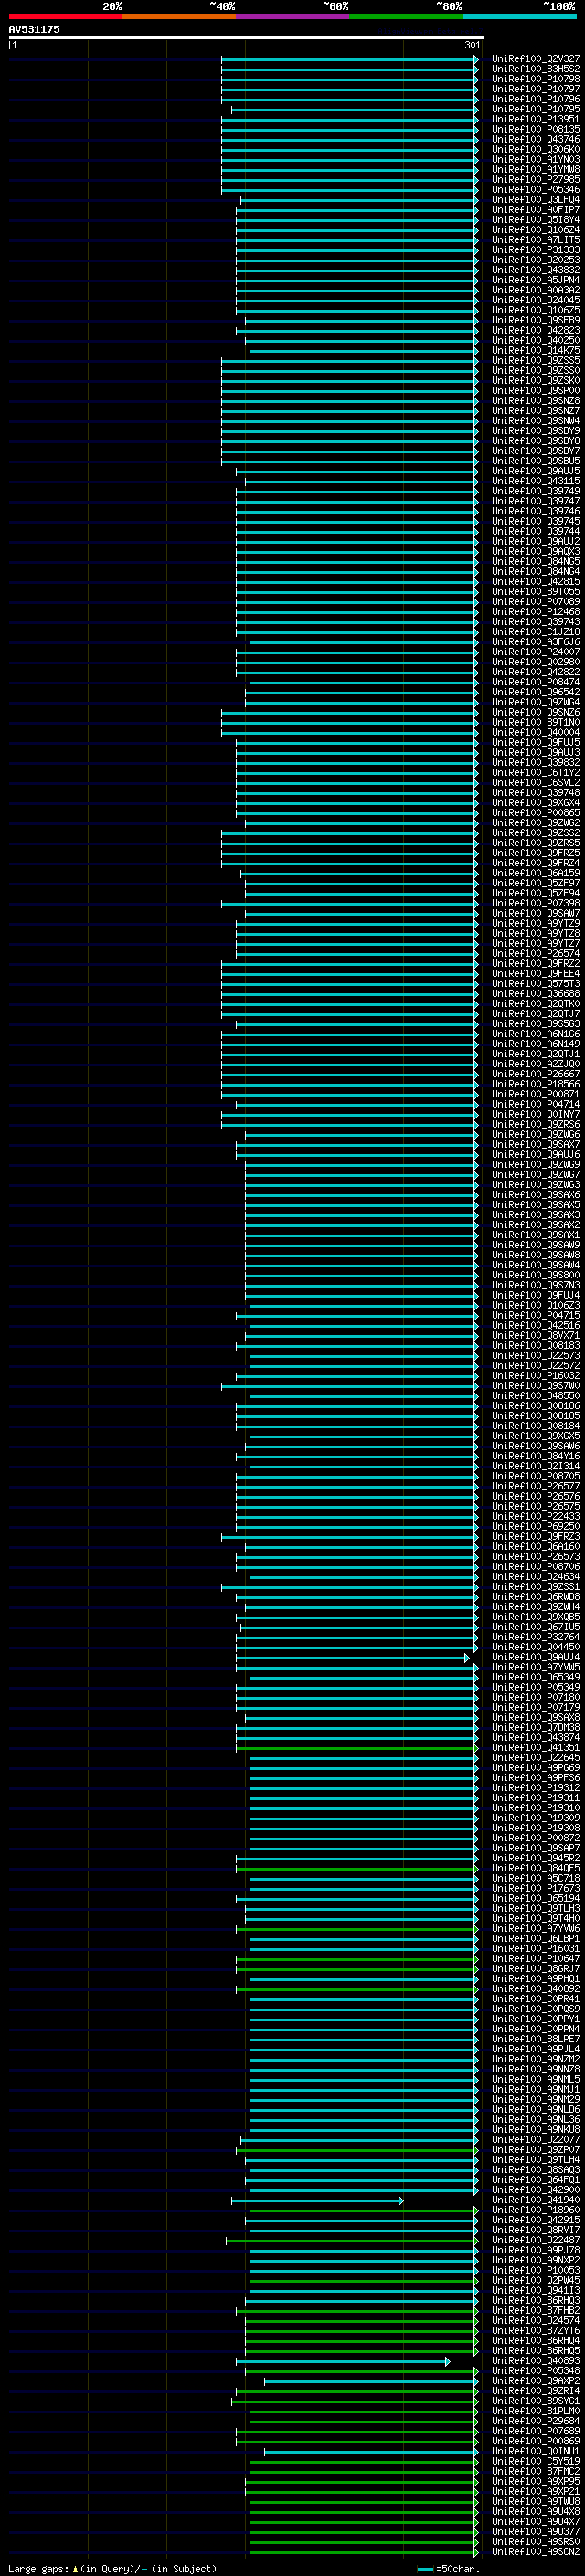Screen dimensions: 585x2576
Task: Select hit label UniRef100_Q9AUJ4
Action: click(x=536, y=1657)
